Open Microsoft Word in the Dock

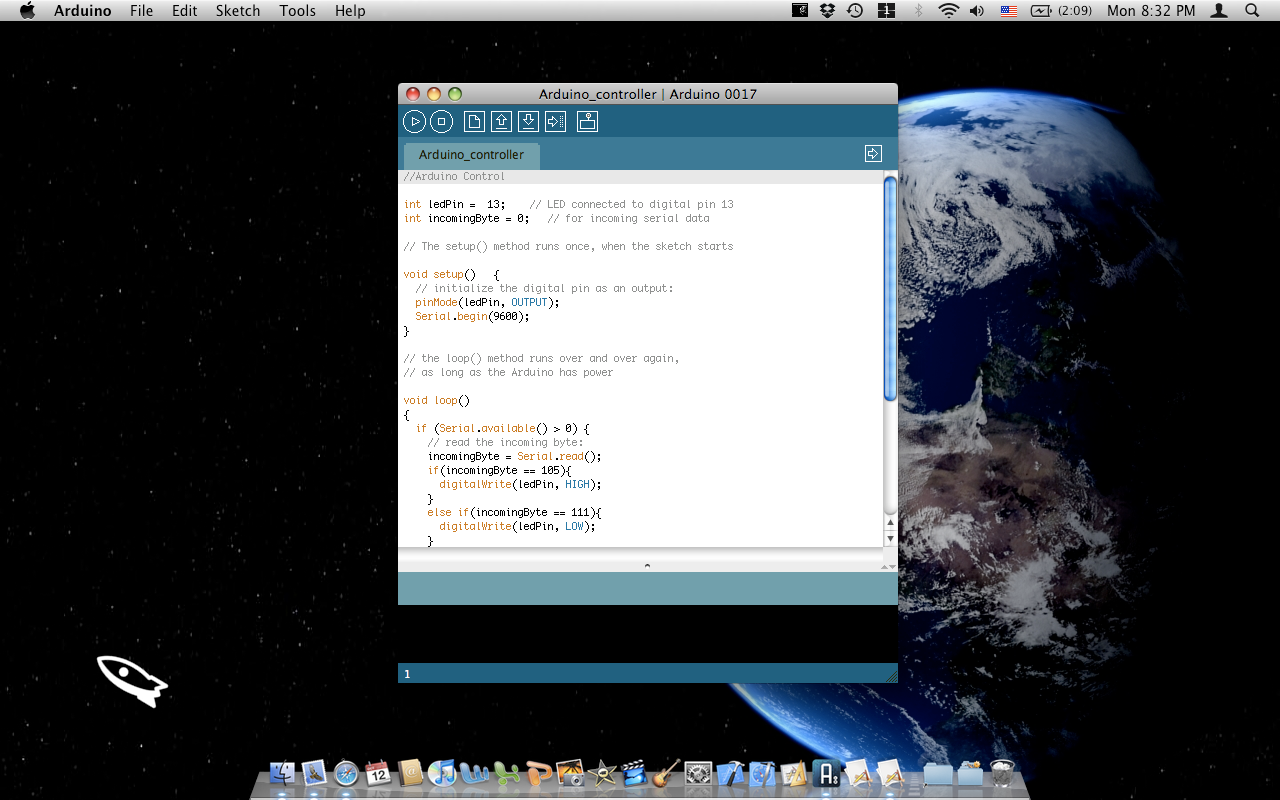[x=474, y=773]
